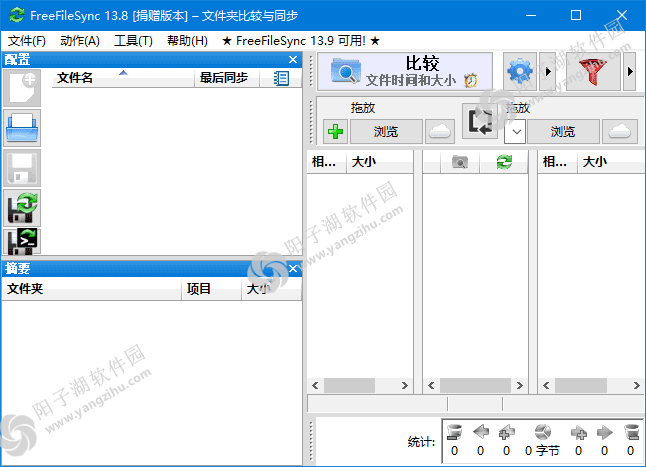
Task: Expand the arrow next to the comparison gear
Action: (548, 71)
